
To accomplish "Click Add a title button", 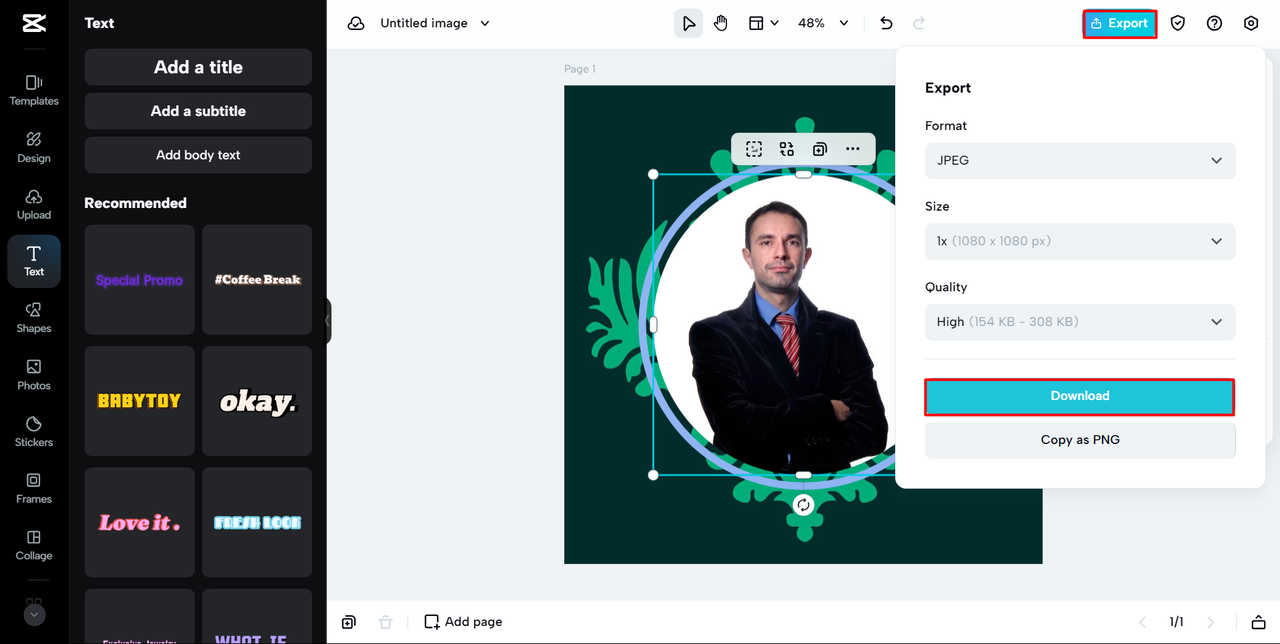I will pos(198,67).
